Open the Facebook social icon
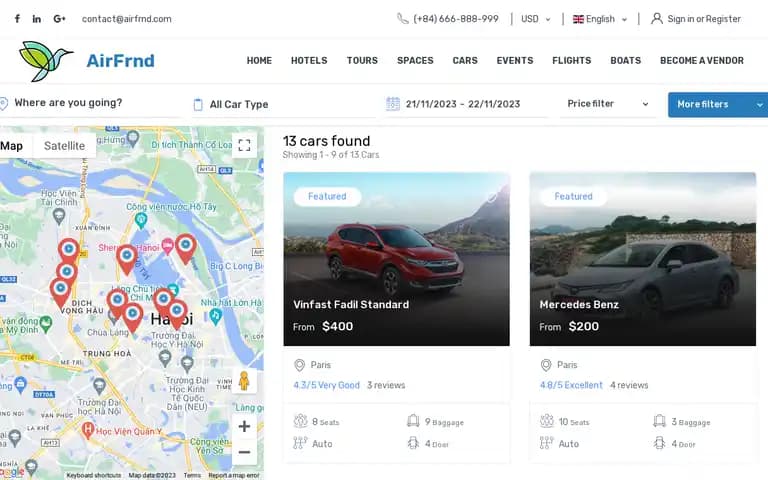768x480 pixels. coord(17,19)
